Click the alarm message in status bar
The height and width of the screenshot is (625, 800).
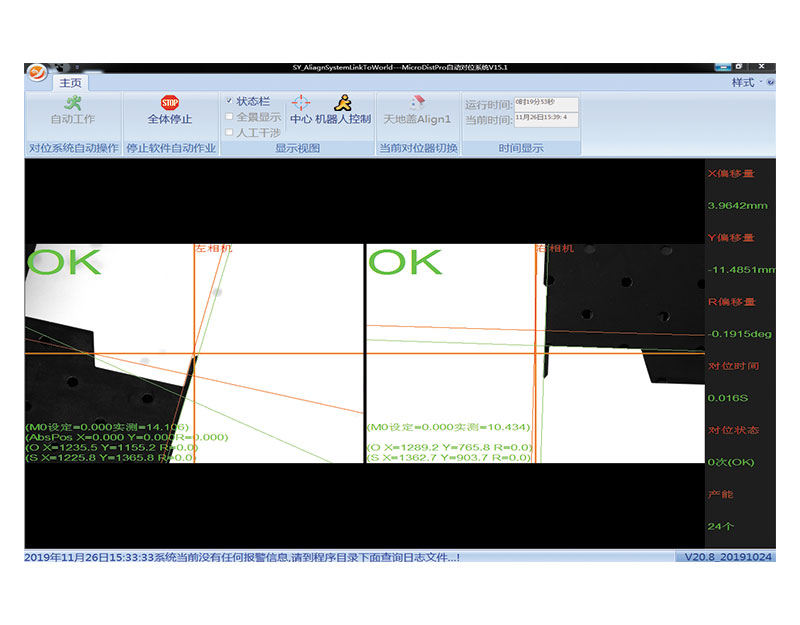click(x=240, y=557)
